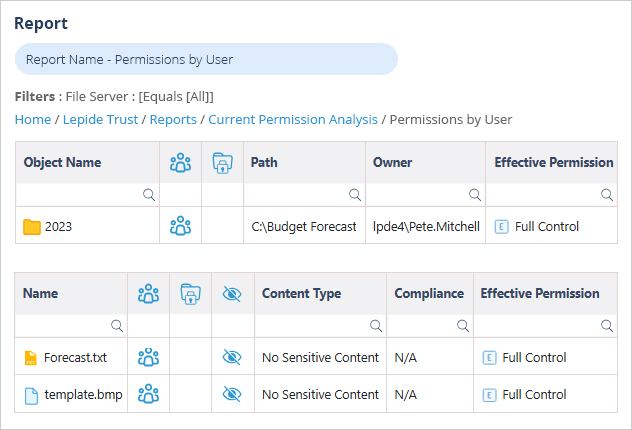
Task: Open the Lepide Trust breadcrumb link
Action: pyautogui.click(x=100, y=120)
